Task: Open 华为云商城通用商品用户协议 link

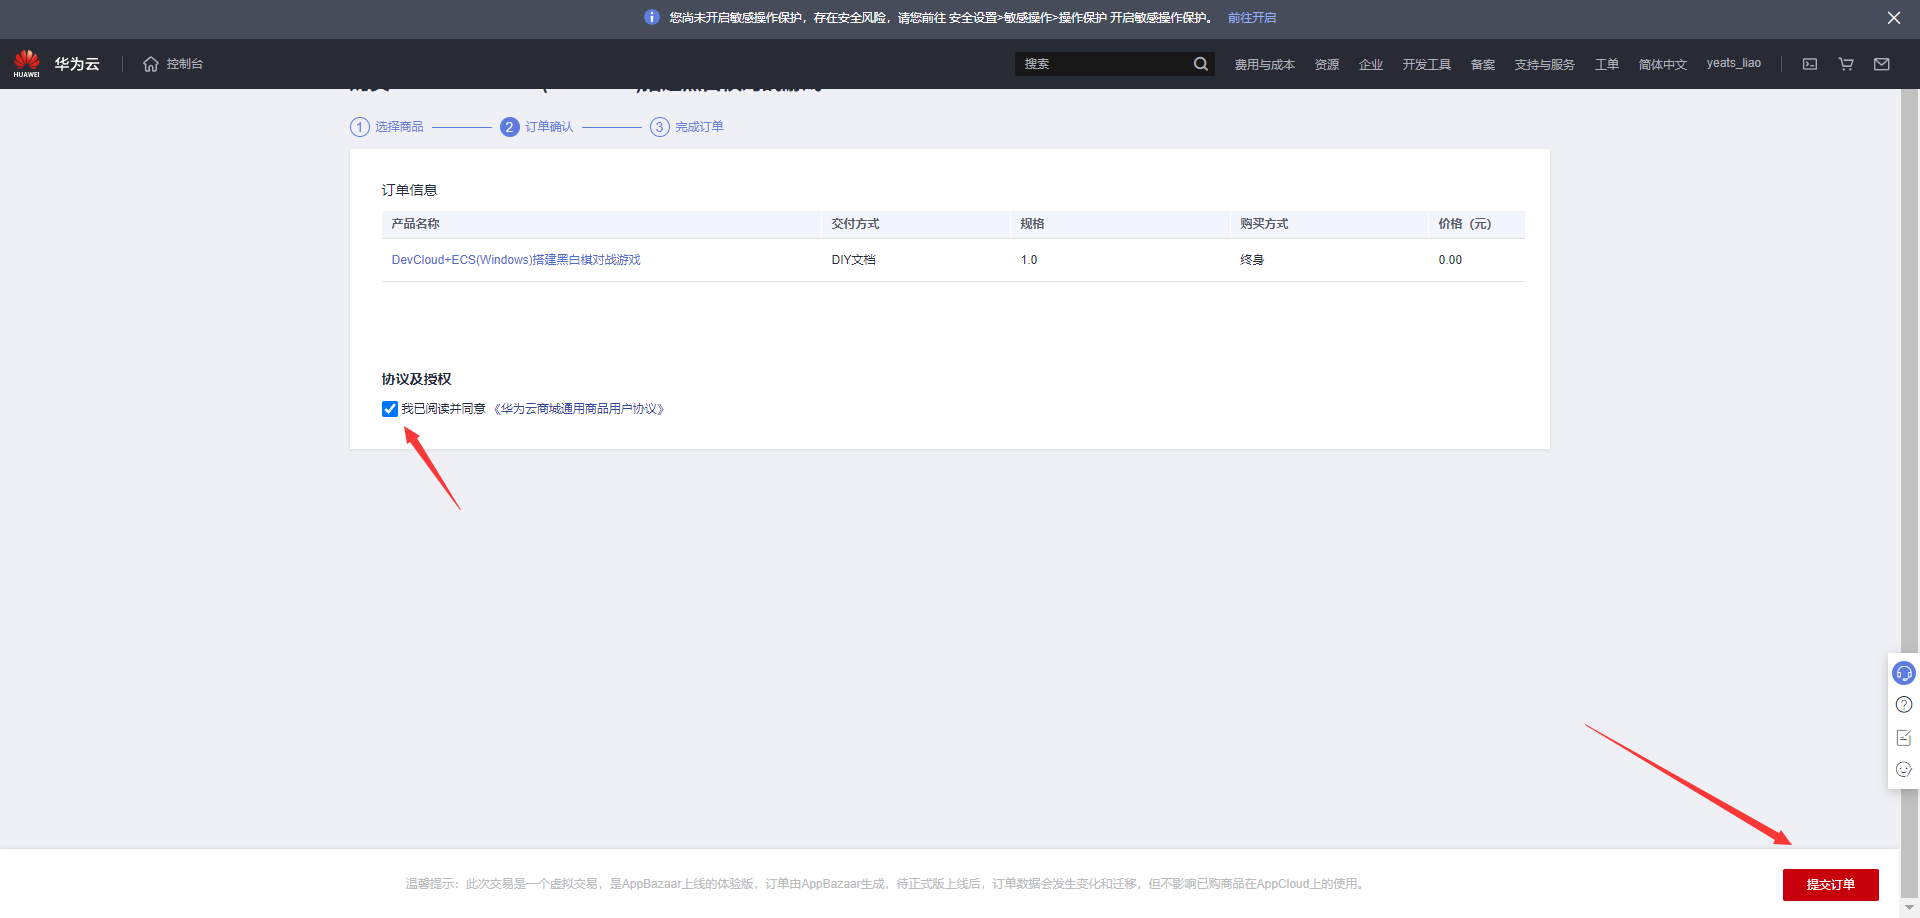Action: pos(579,409)
